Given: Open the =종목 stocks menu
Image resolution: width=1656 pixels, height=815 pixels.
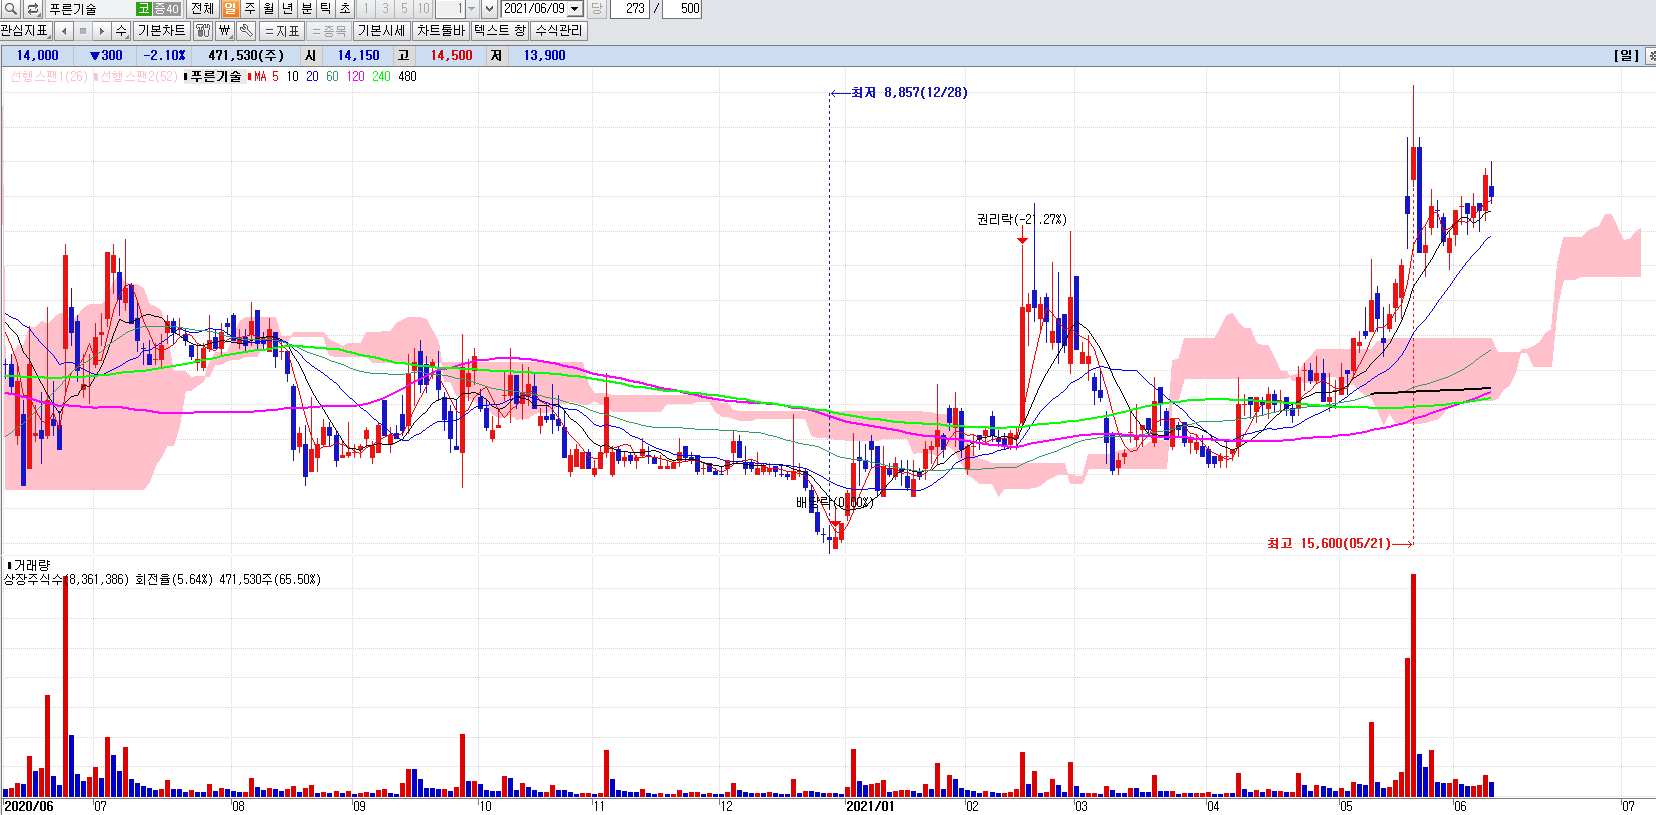Looking at the screenshot, I should (x=329, y=31).
